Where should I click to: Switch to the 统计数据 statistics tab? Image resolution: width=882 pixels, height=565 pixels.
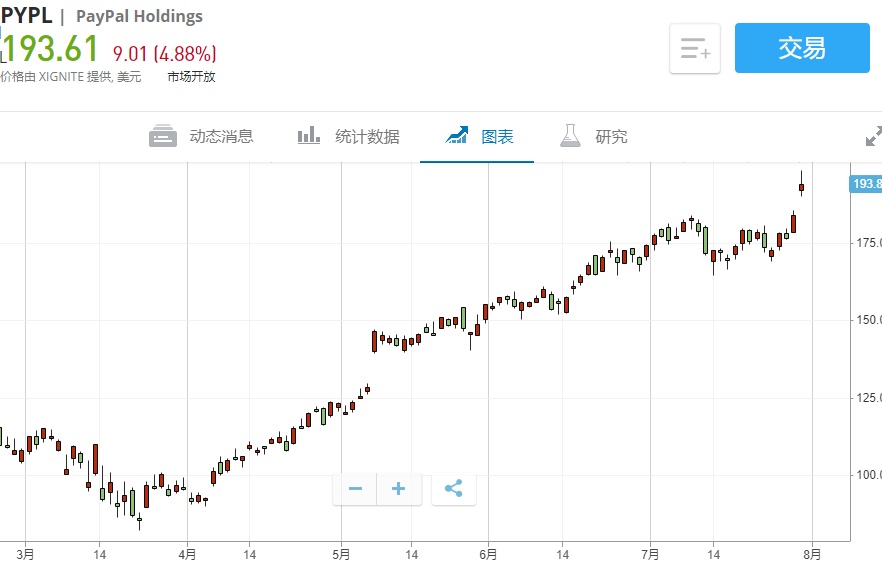367,136
